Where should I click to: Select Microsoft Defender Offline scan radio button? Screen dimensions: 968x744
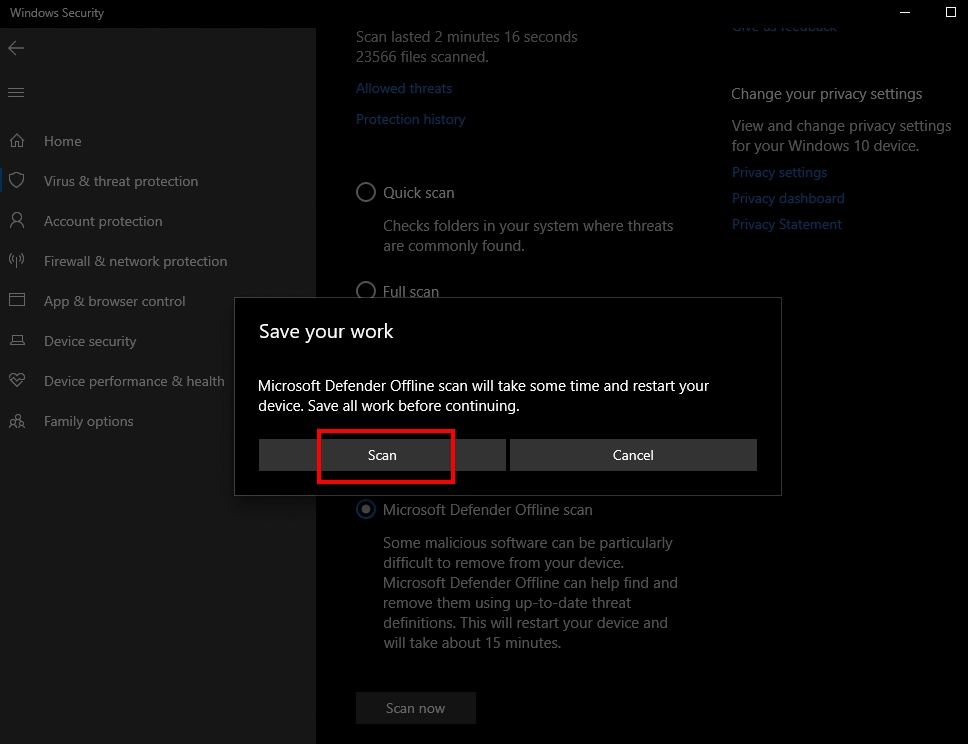click(366, 509)
